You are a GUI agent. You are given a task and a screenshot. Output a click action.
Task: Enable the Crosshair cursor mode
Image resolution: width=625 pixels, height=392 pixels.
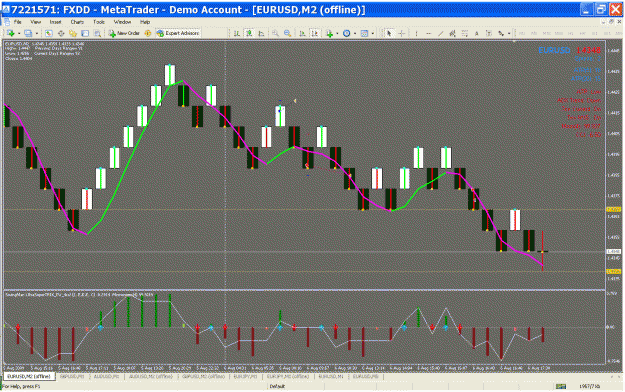[x=402, y=33]
